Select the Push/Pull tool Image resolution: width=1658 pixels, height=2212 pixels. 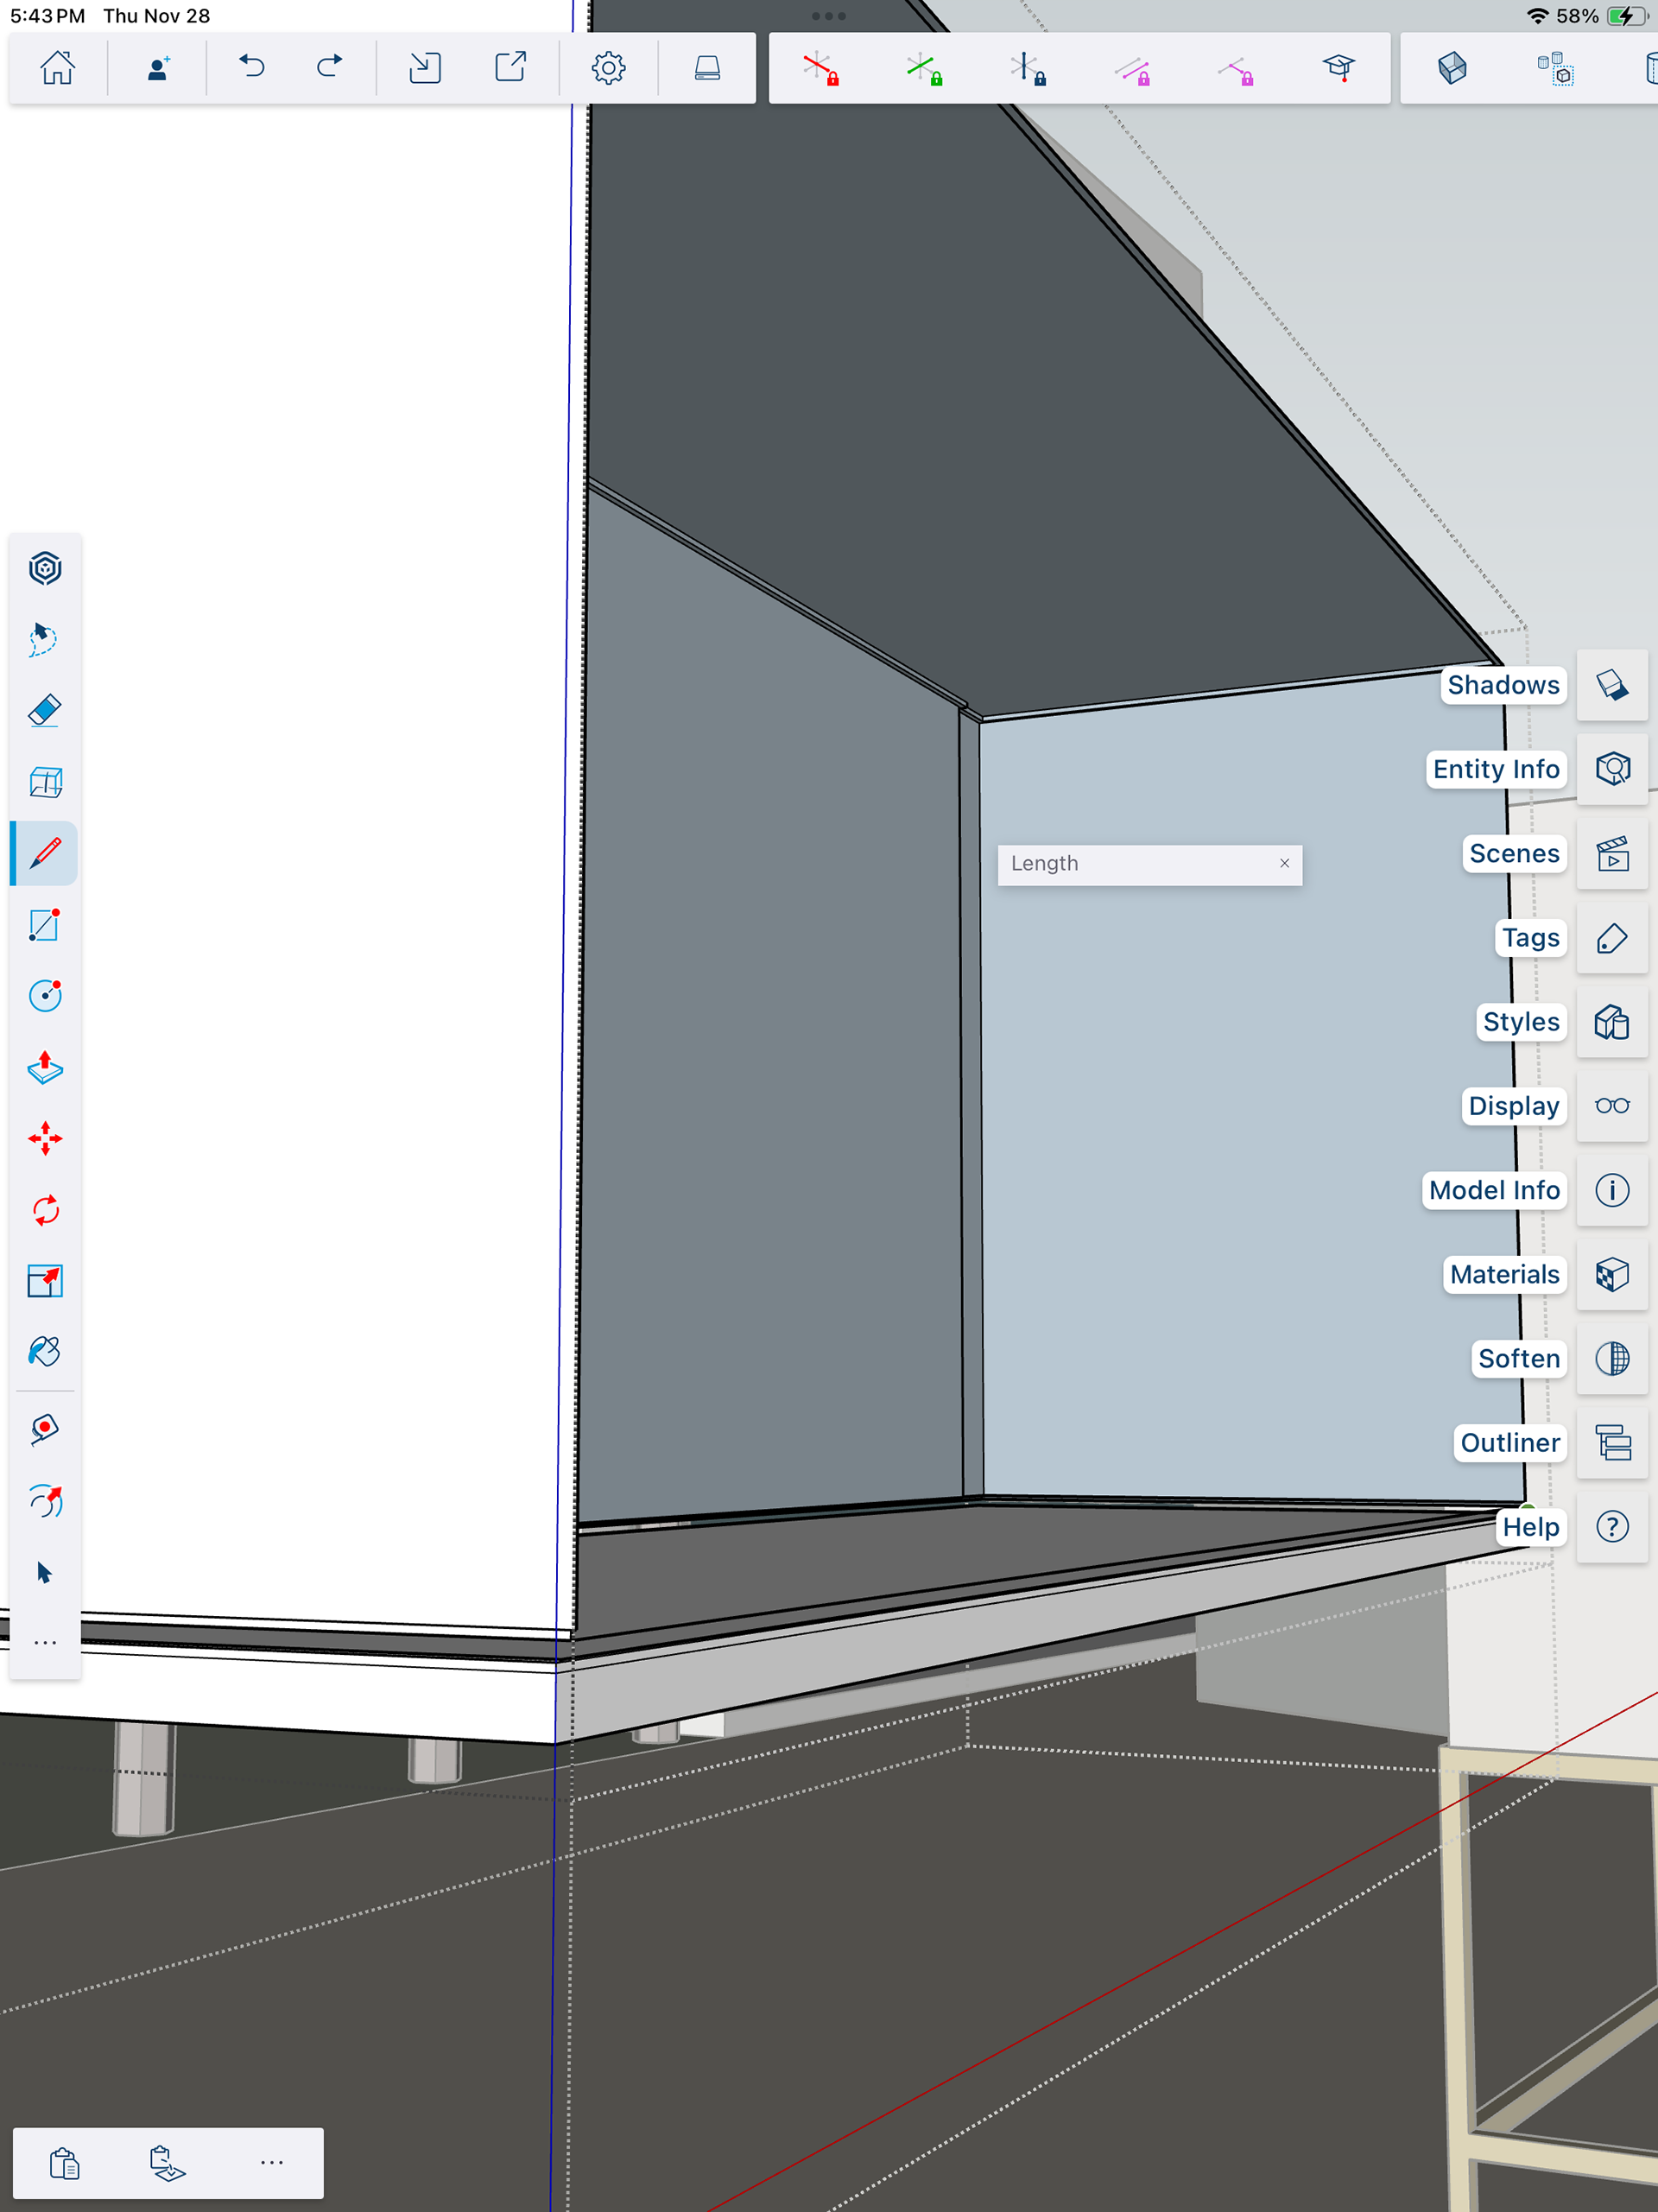point(45,1068)
